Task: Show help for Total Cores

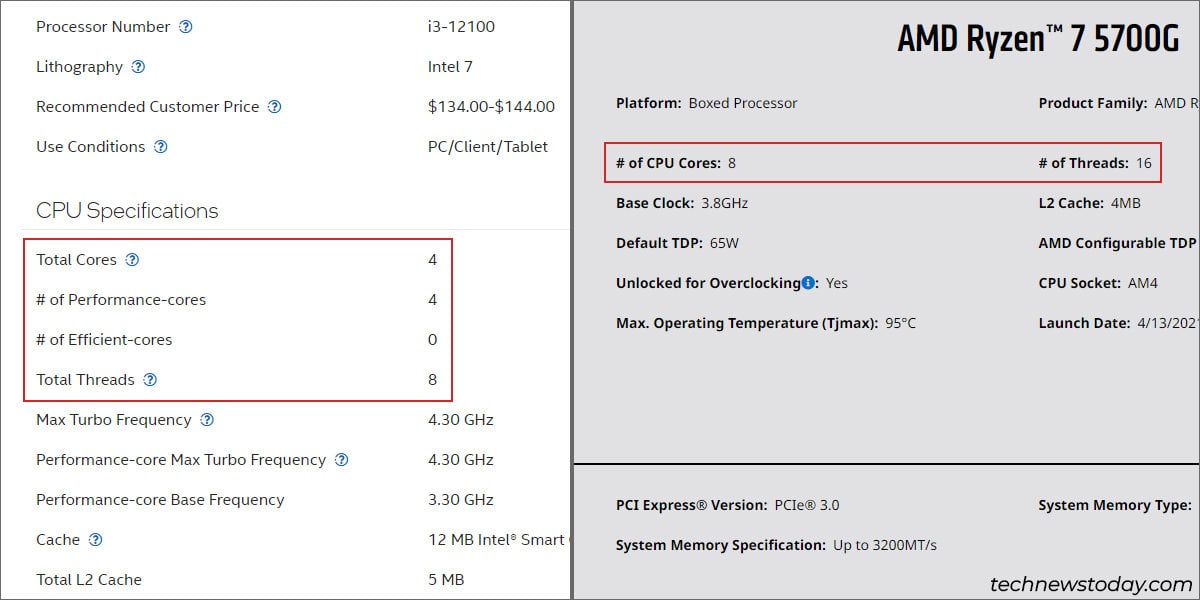Action: pyautogui.click(x=132, y=260)
